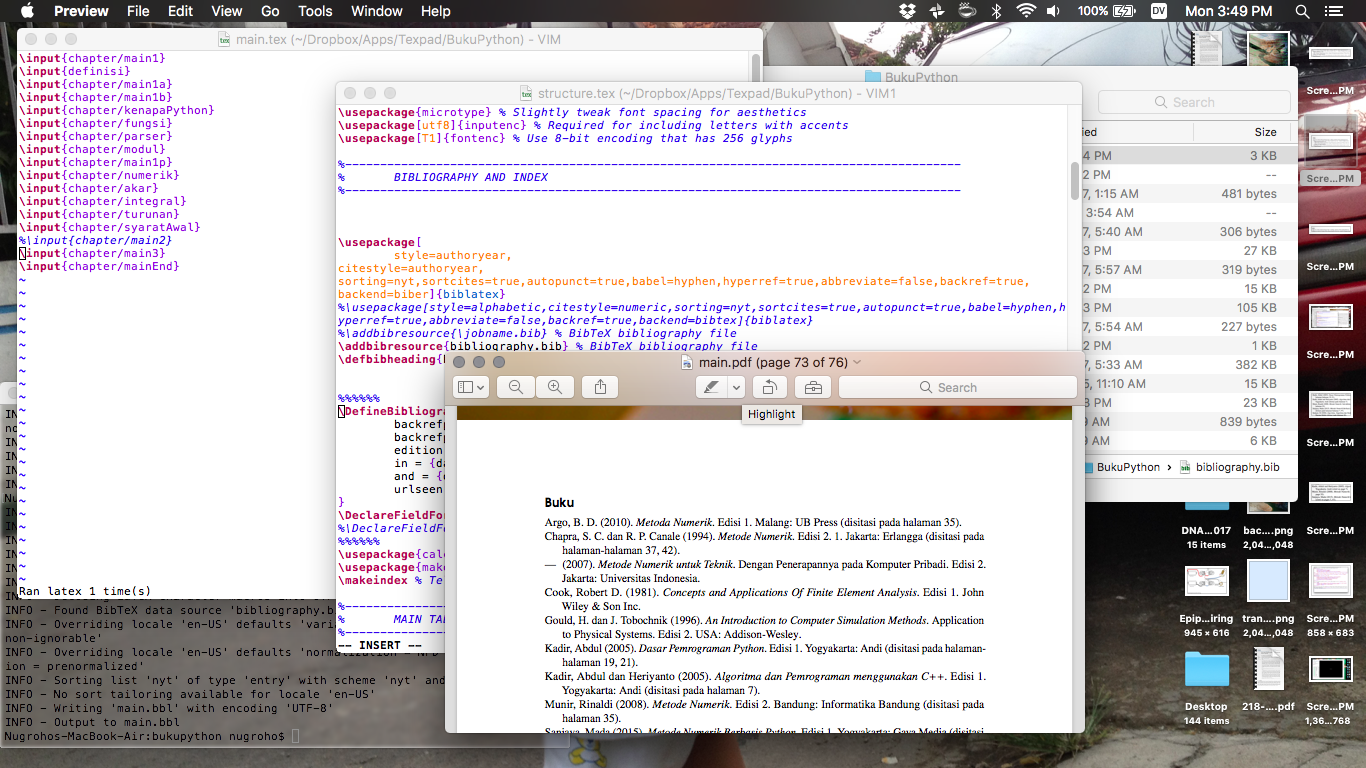Viewport: 1366px width, 768px height.
Task: Open Spotlight search
Action: point(1302,11)
